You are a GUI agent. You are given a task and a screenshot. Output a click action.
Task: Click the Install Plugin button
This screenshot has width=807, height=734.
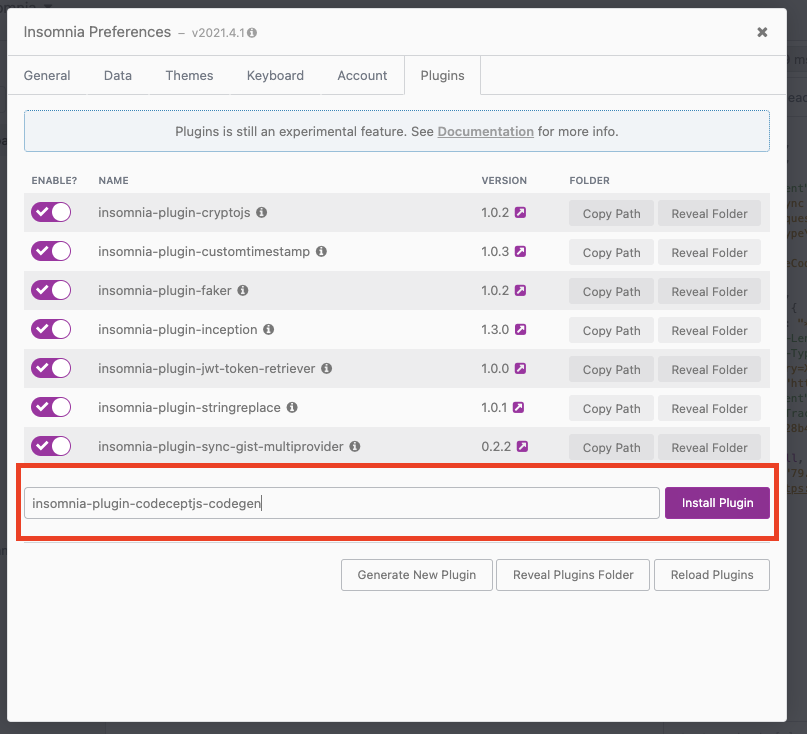[x=717, y=503]
